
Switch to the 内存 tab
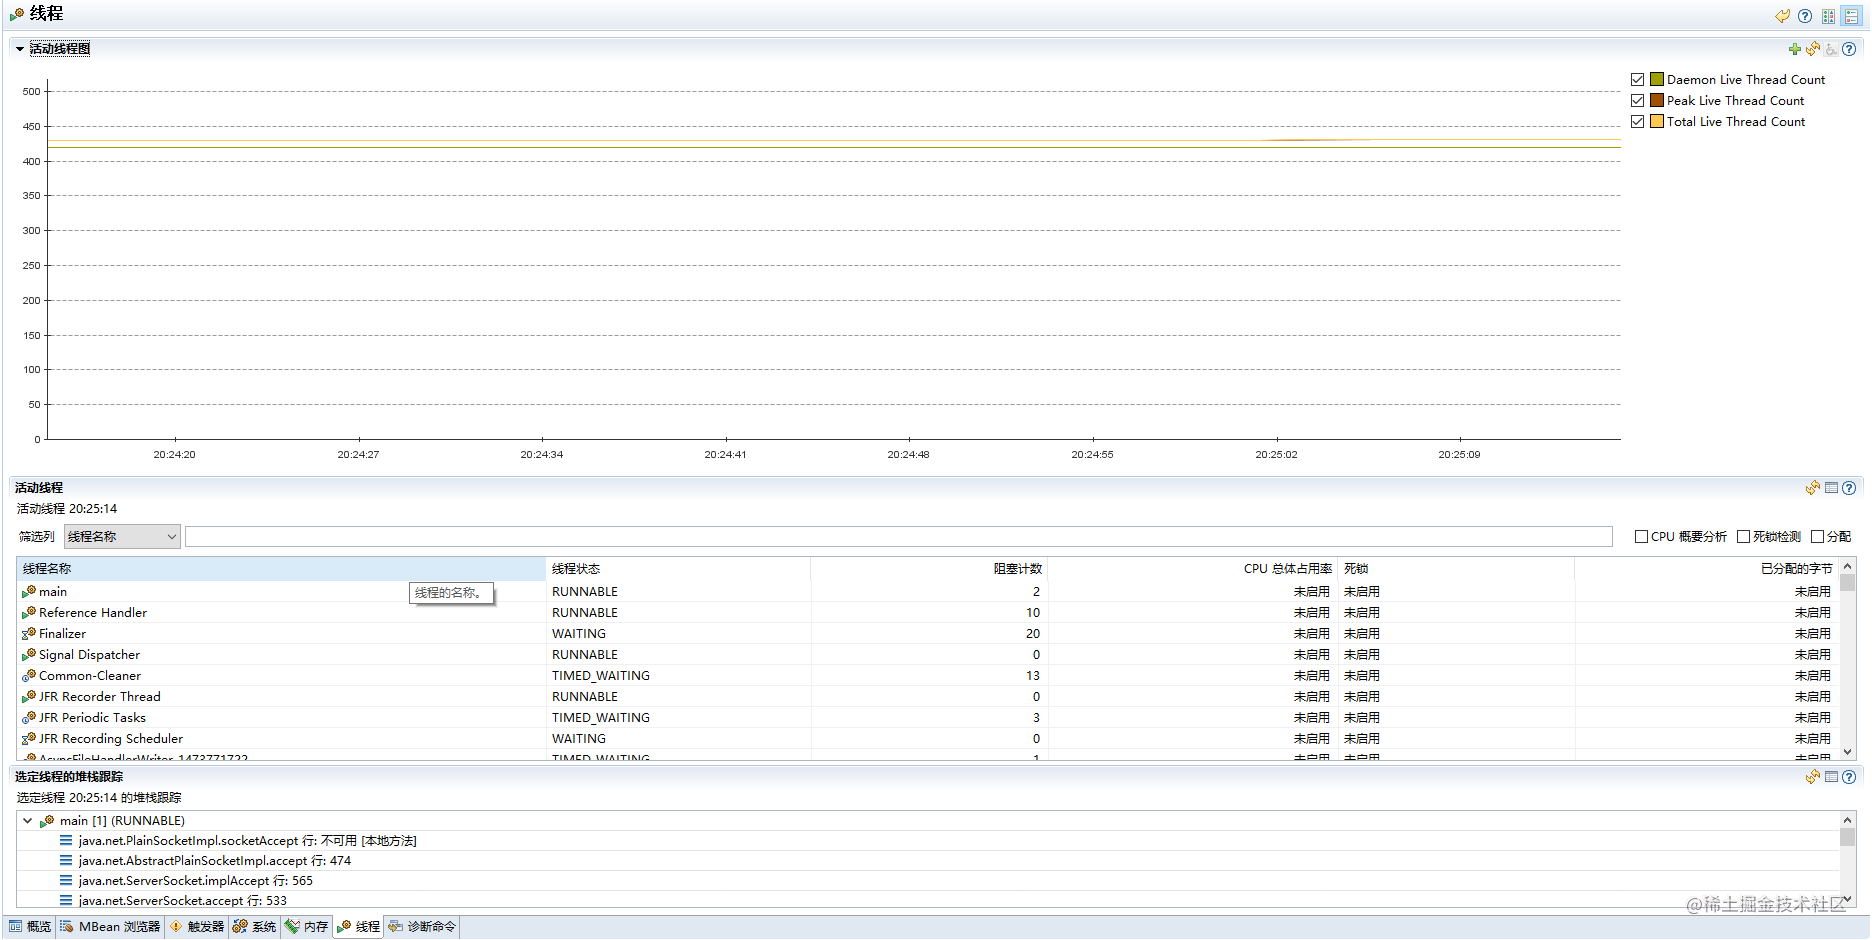(x=307, y=927)
